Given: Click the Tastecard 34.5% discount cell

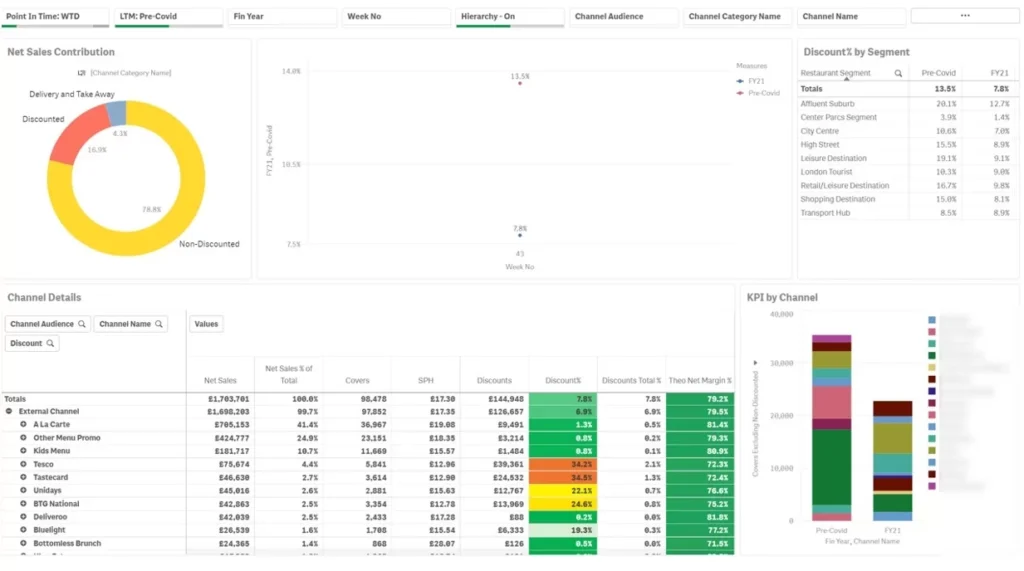Looking at the screenshot, I should tap(563, 478).
